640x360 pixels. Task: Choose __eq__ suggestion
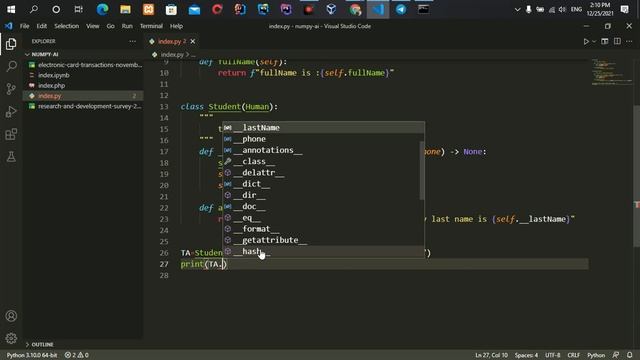tap(321, 218)
